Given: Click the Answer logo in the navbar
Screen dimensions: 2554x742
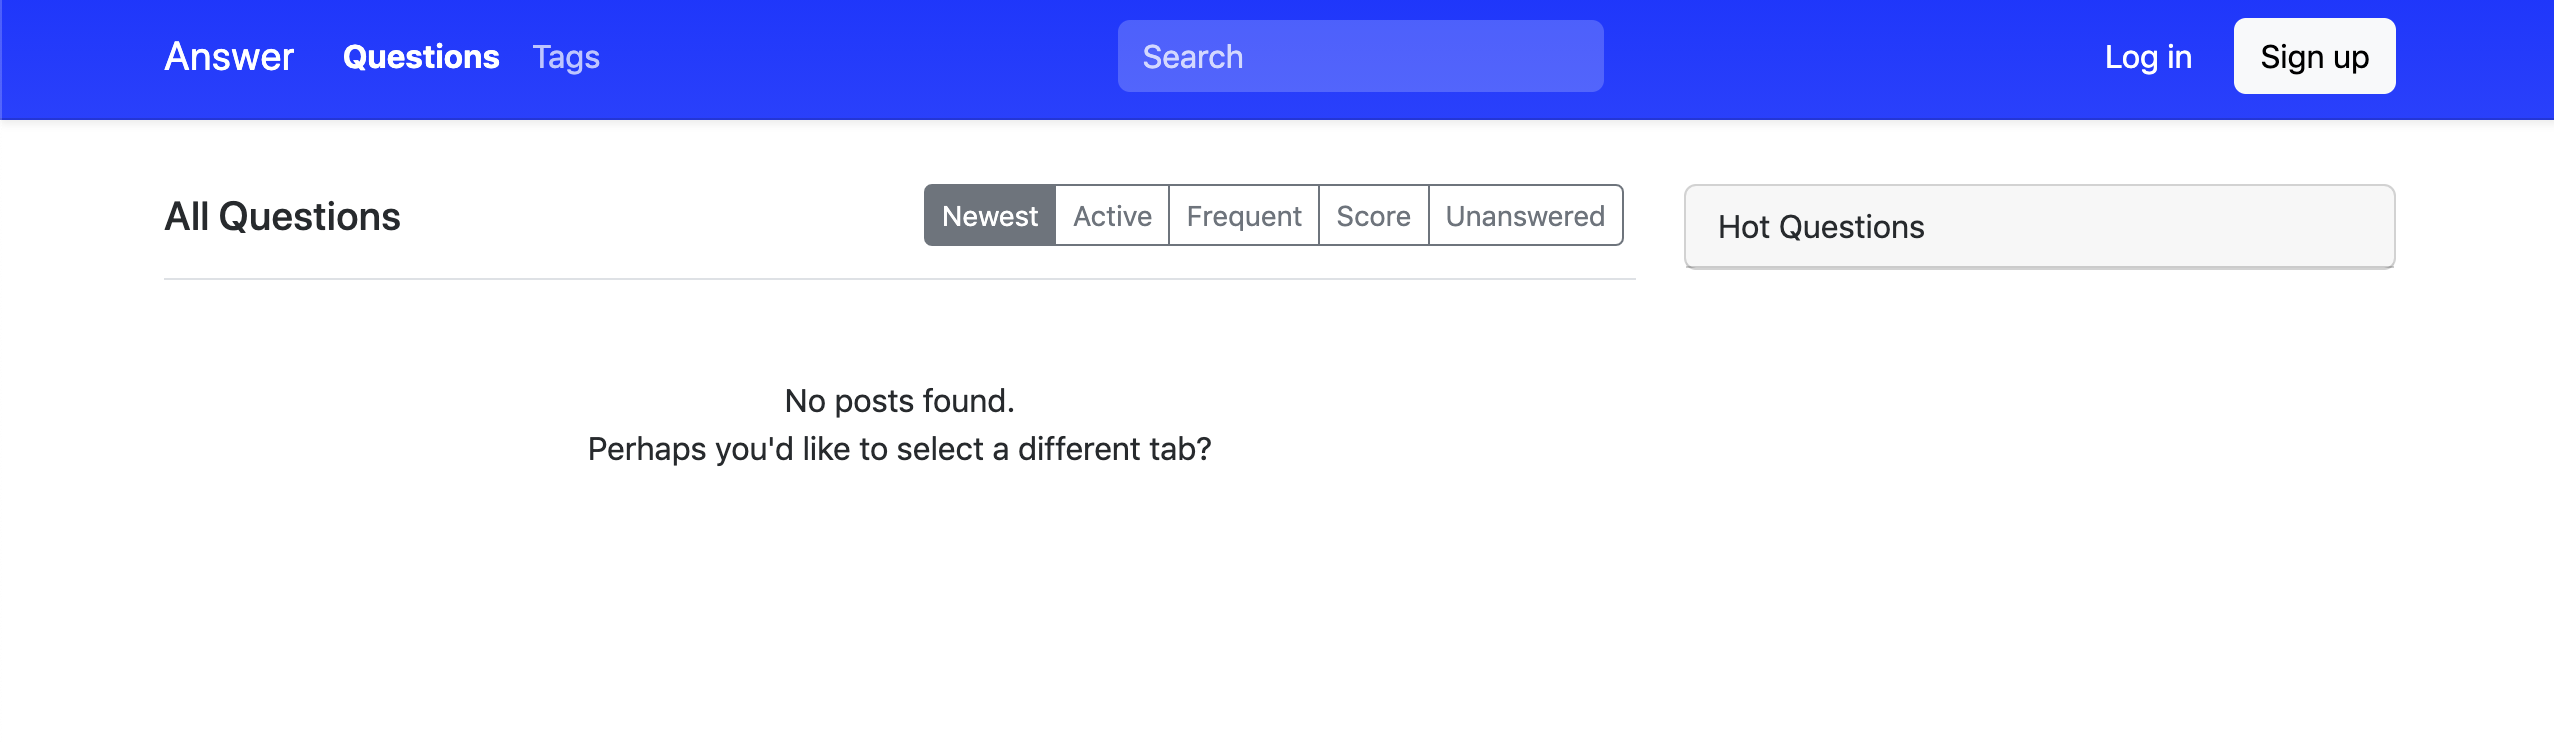Looking at the screenshot, I should [228, 57].
